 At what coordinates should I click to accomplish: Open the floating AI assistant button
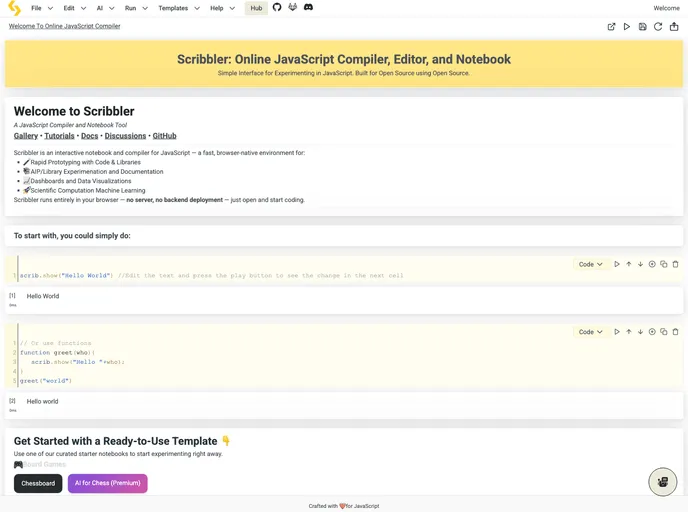(663, 482)
